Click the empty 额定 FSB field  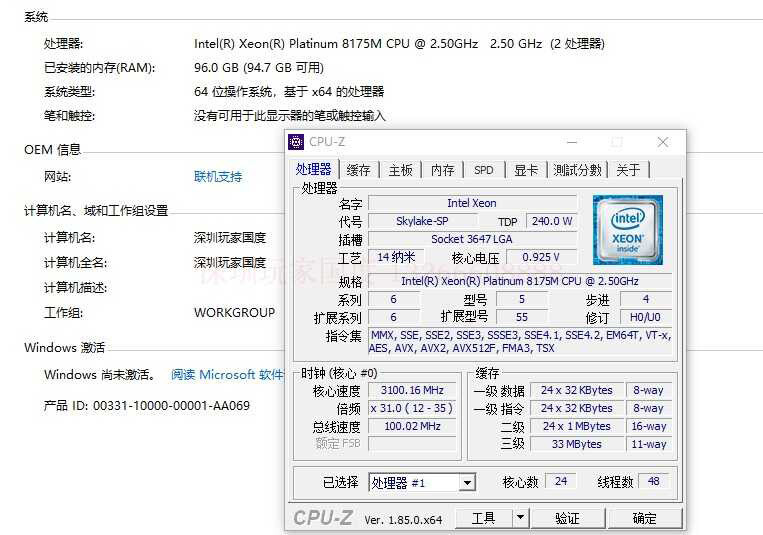click(x=412, y=443)
